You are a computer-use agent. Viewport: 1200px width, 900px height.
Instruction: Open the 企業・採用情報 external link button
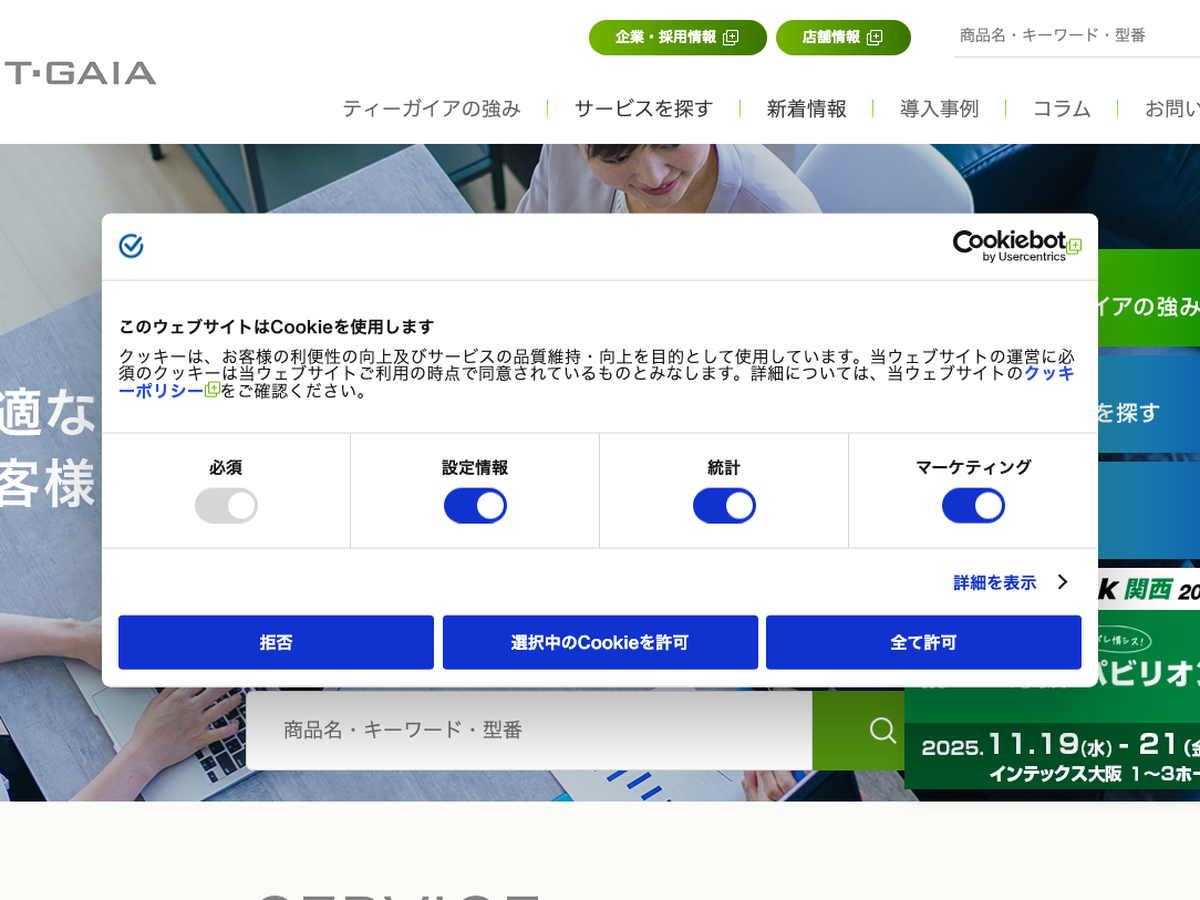point(677,38)
